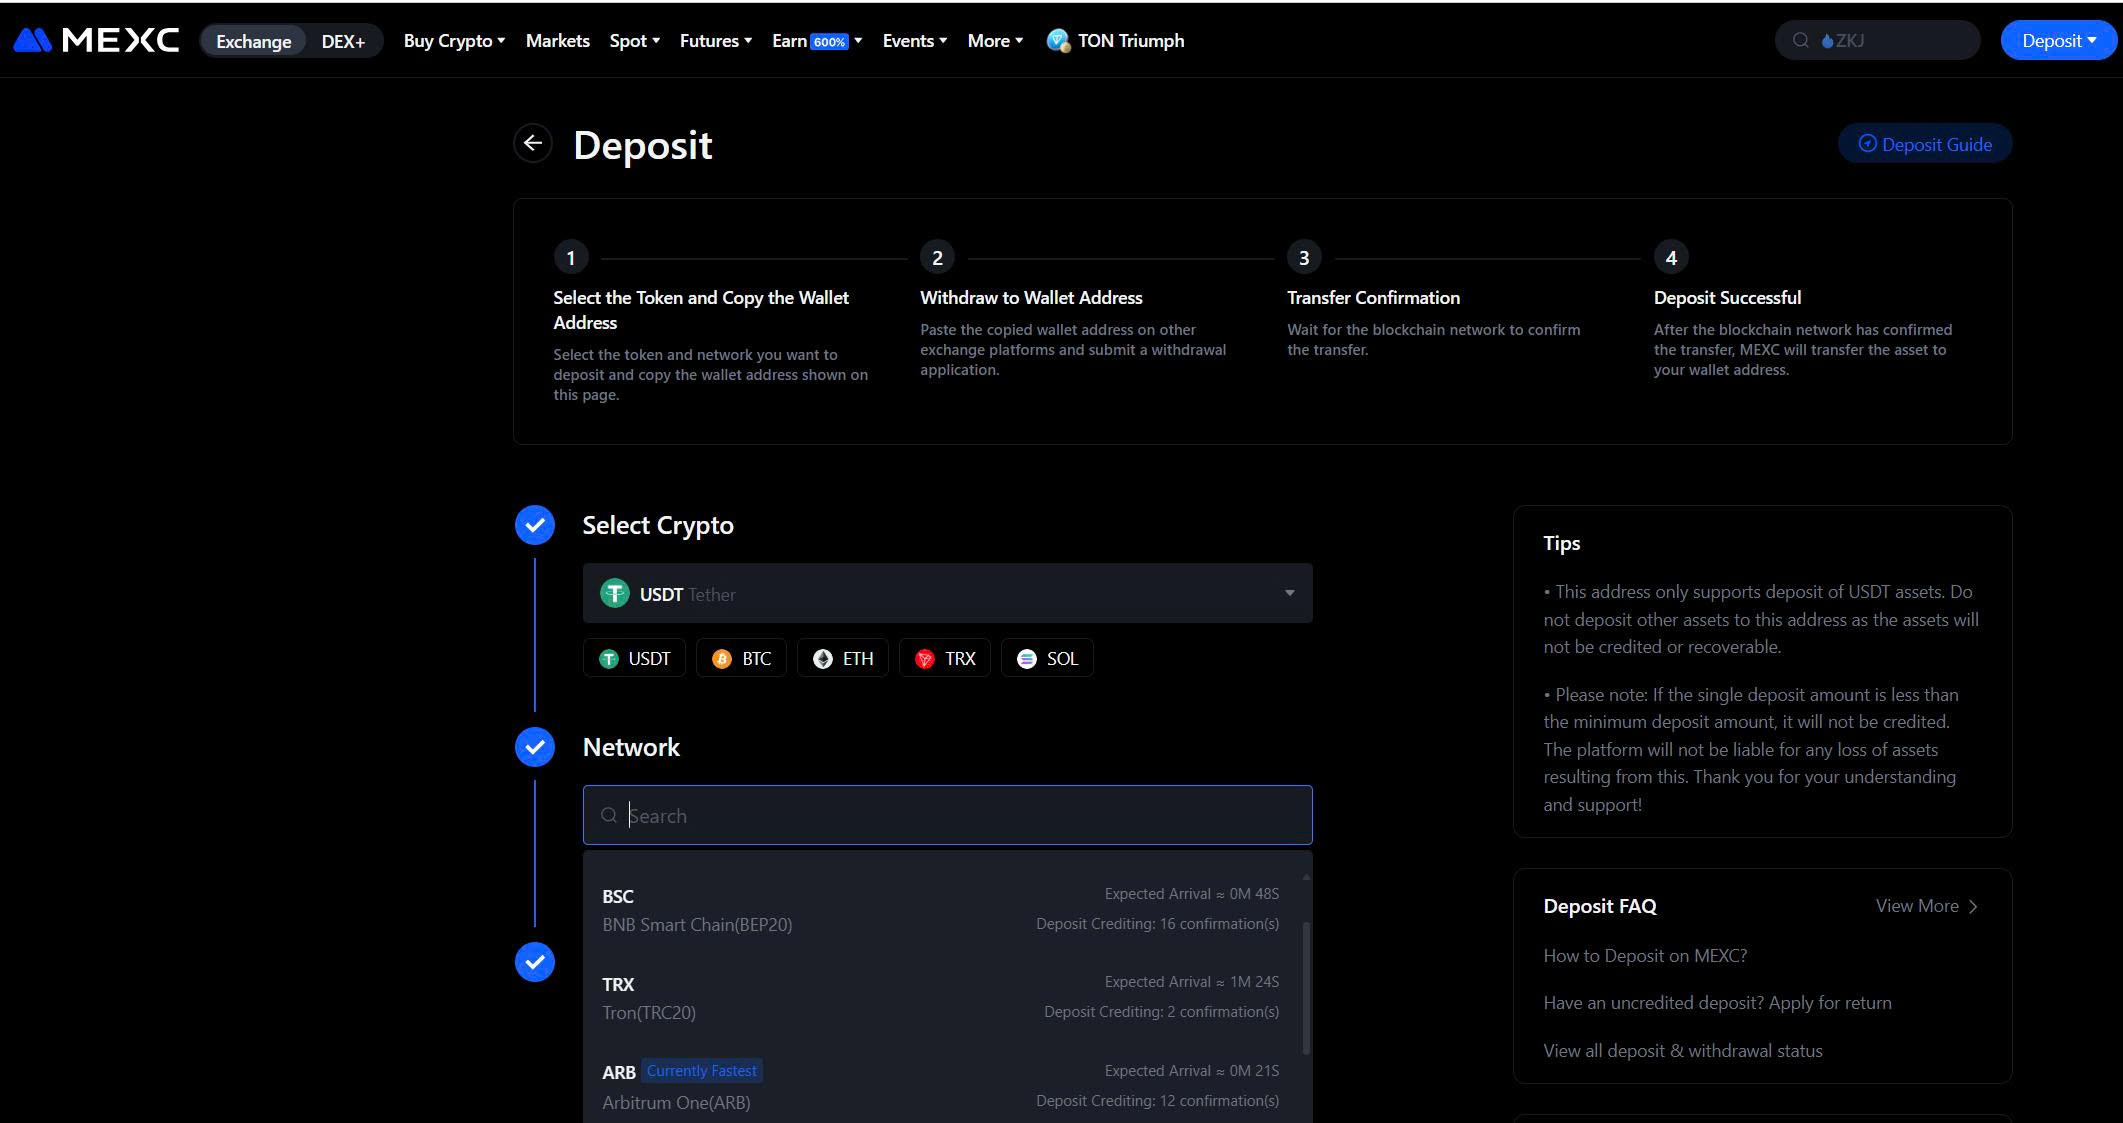
Task: Click the search magnifier icon in the header
Action: [1801, 40]
